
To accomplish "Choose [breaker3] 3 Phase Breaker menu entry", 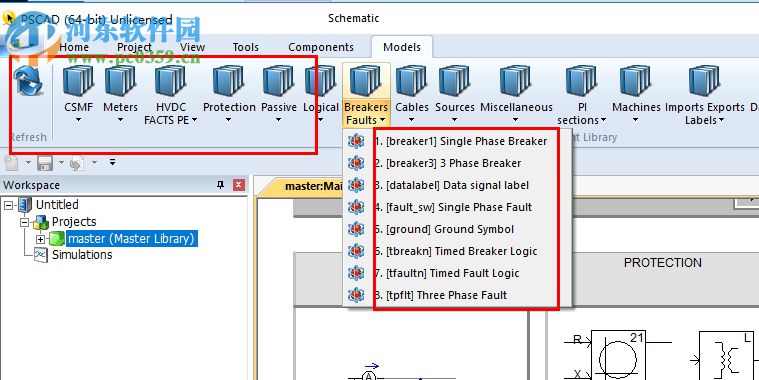I will coord(457,163).
